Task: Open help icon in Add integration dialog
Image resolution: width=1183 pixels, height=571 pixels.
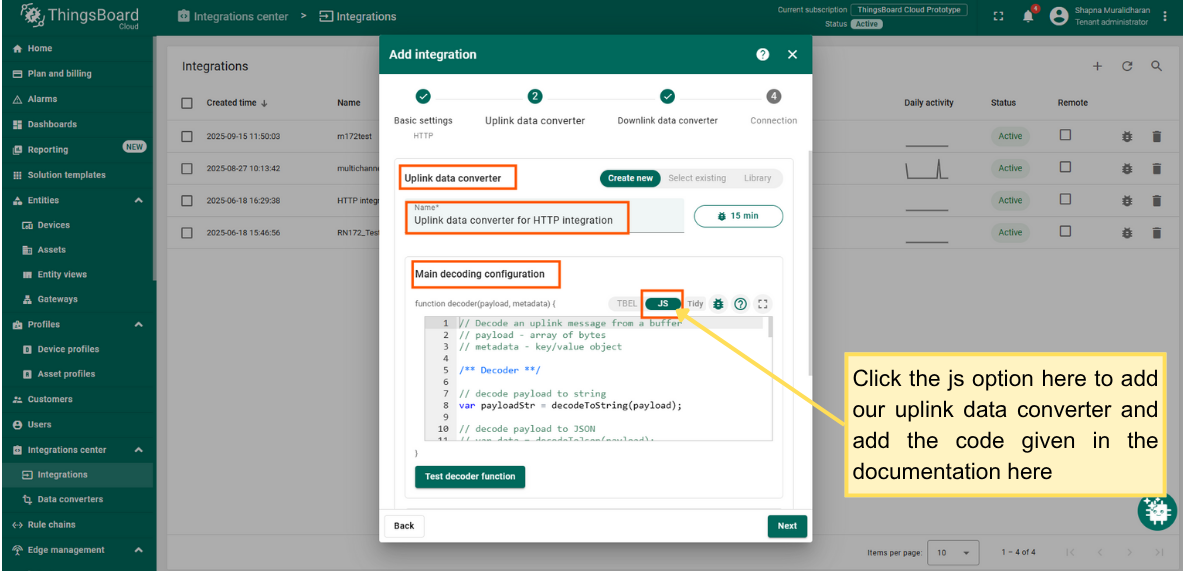Action: (763, 55)
